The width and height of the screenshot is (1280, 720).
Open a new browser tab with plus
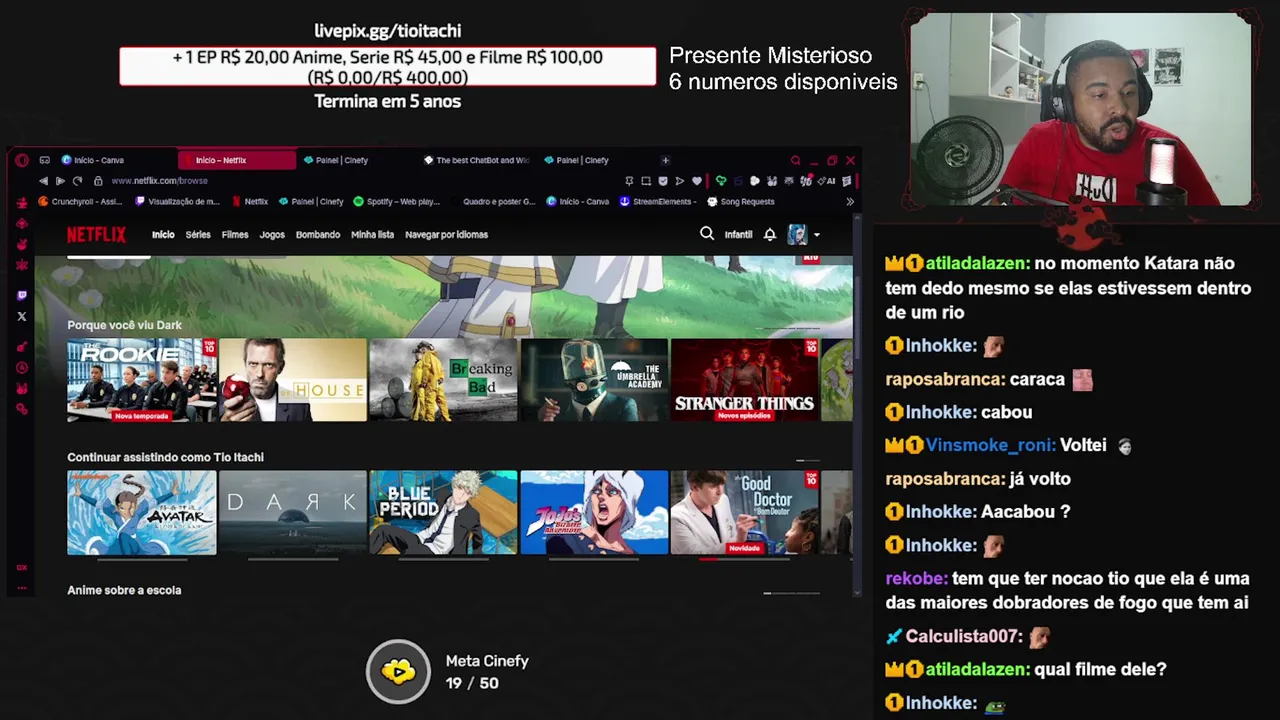coord(665,160)
